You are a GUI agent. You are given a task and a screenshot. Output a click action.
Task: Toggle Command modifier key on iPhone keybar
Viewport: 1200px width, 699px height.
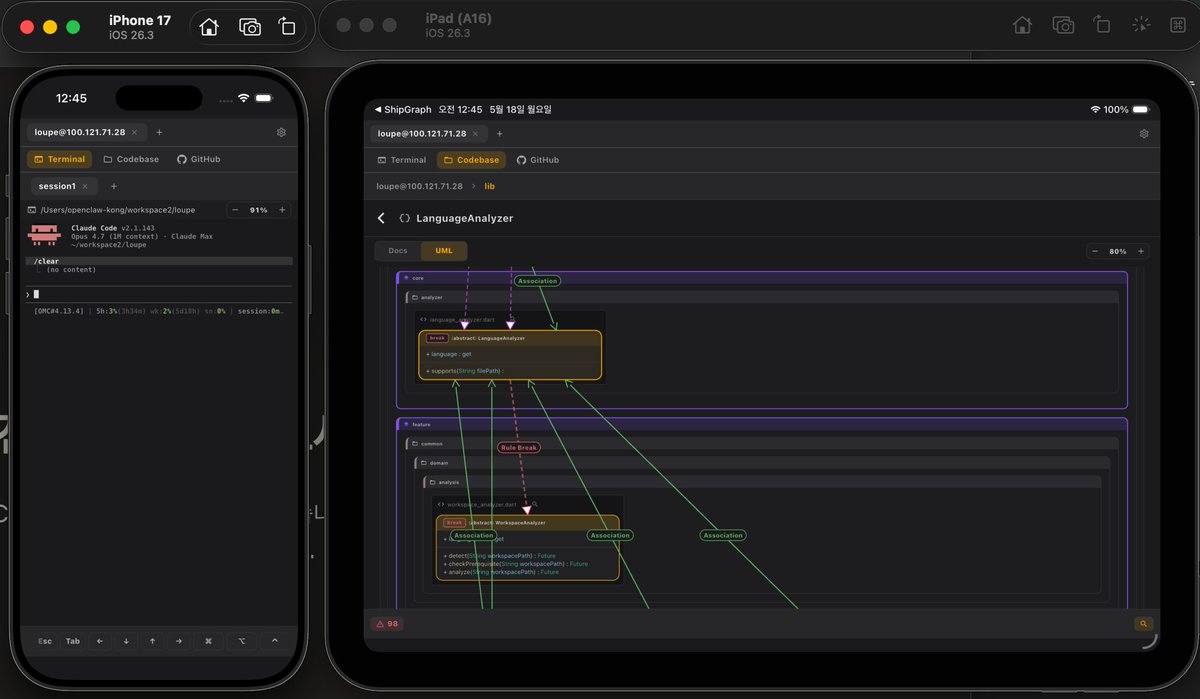[x=208, y=641]
